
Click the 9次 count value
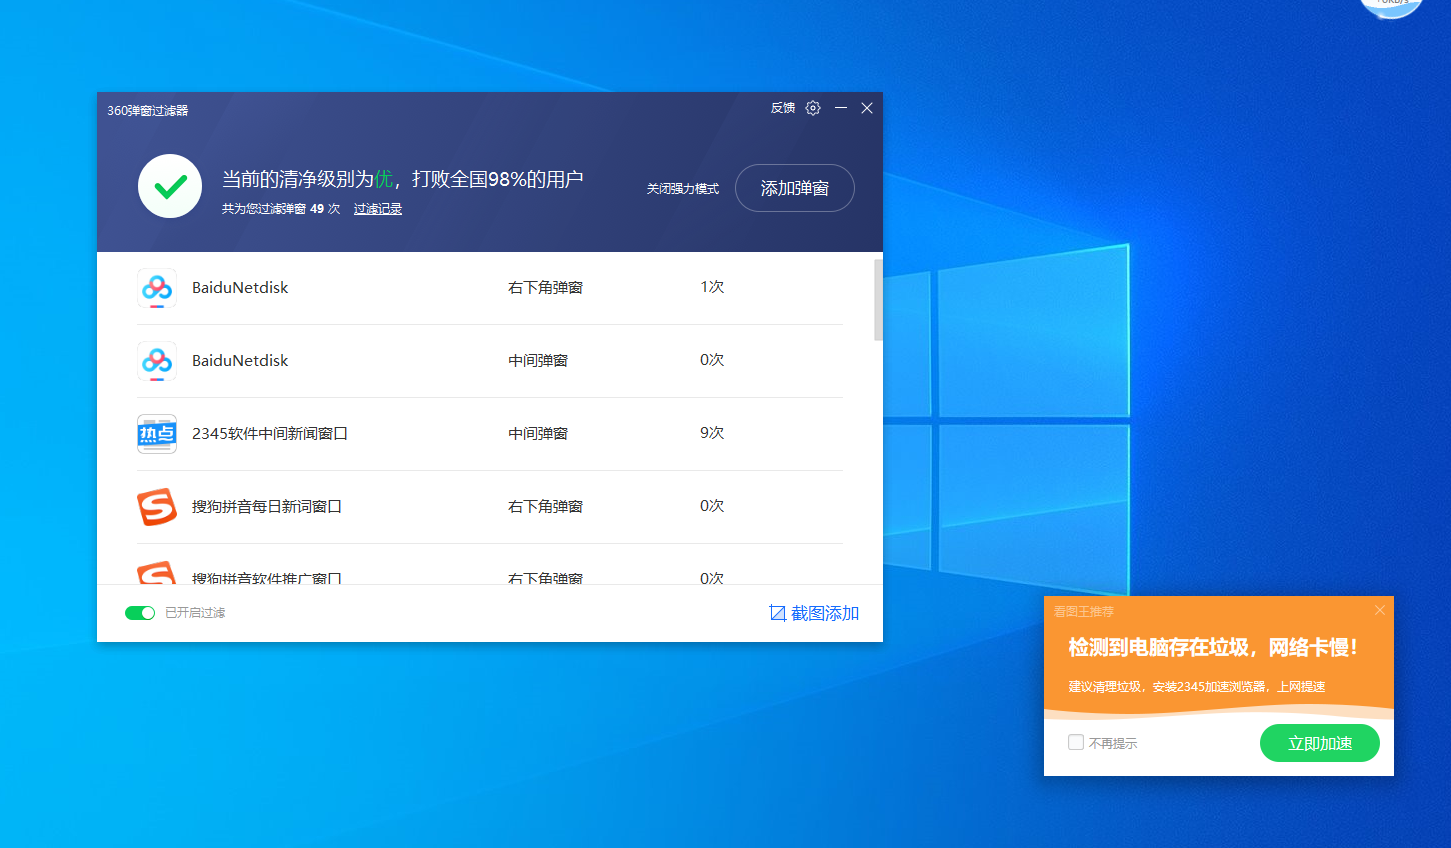click(712, 433)
